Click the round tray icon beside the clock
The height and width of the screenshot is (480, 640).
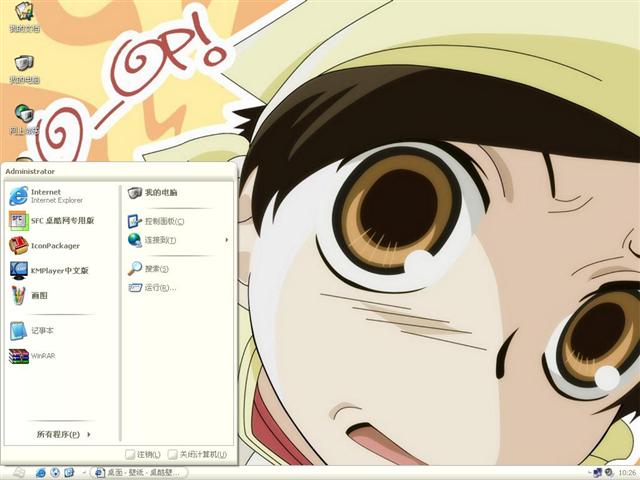[609, 473]
